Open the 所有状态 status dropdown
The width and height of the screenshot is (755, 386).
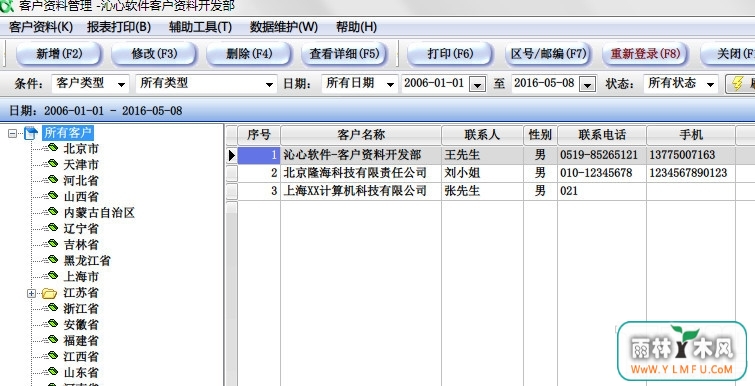[x=711, y=85]
